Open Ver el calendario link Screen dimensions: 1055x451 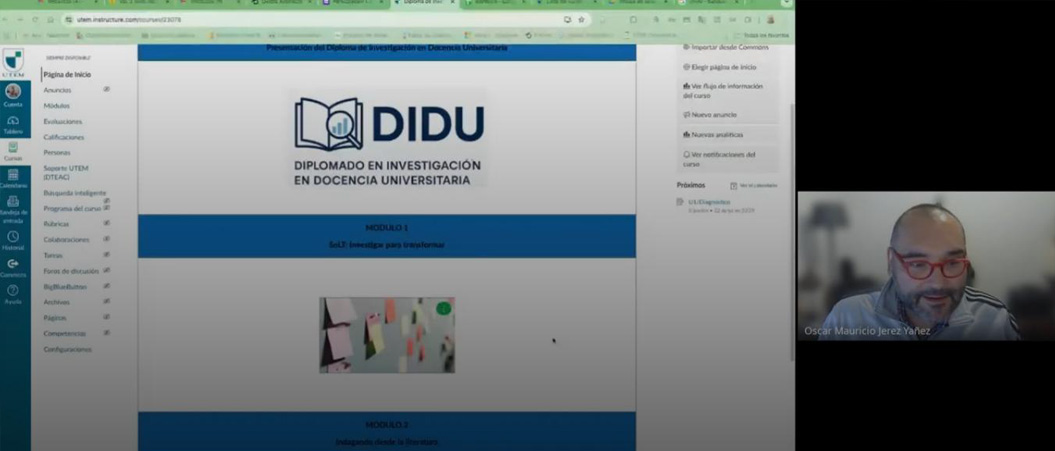click(x=754, y=185)
